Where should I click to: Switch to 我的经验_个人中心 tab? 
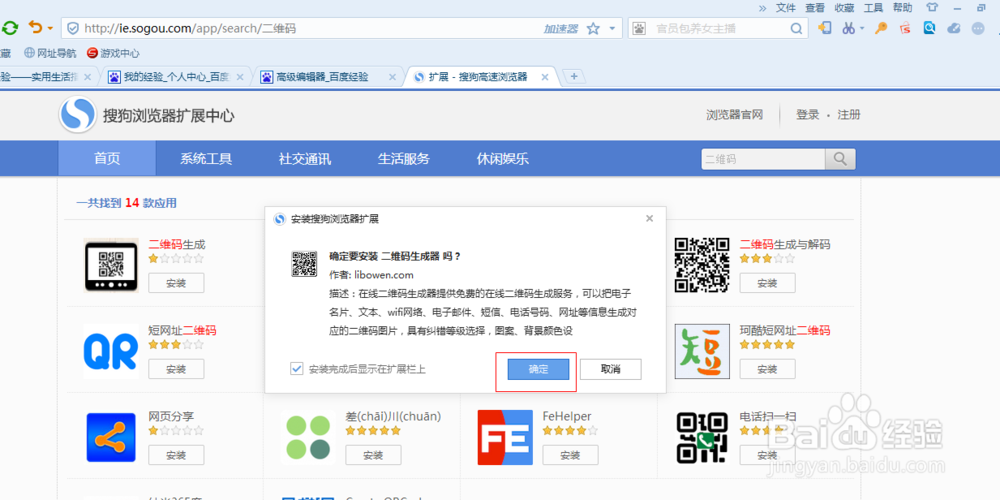tap(175, 77)
